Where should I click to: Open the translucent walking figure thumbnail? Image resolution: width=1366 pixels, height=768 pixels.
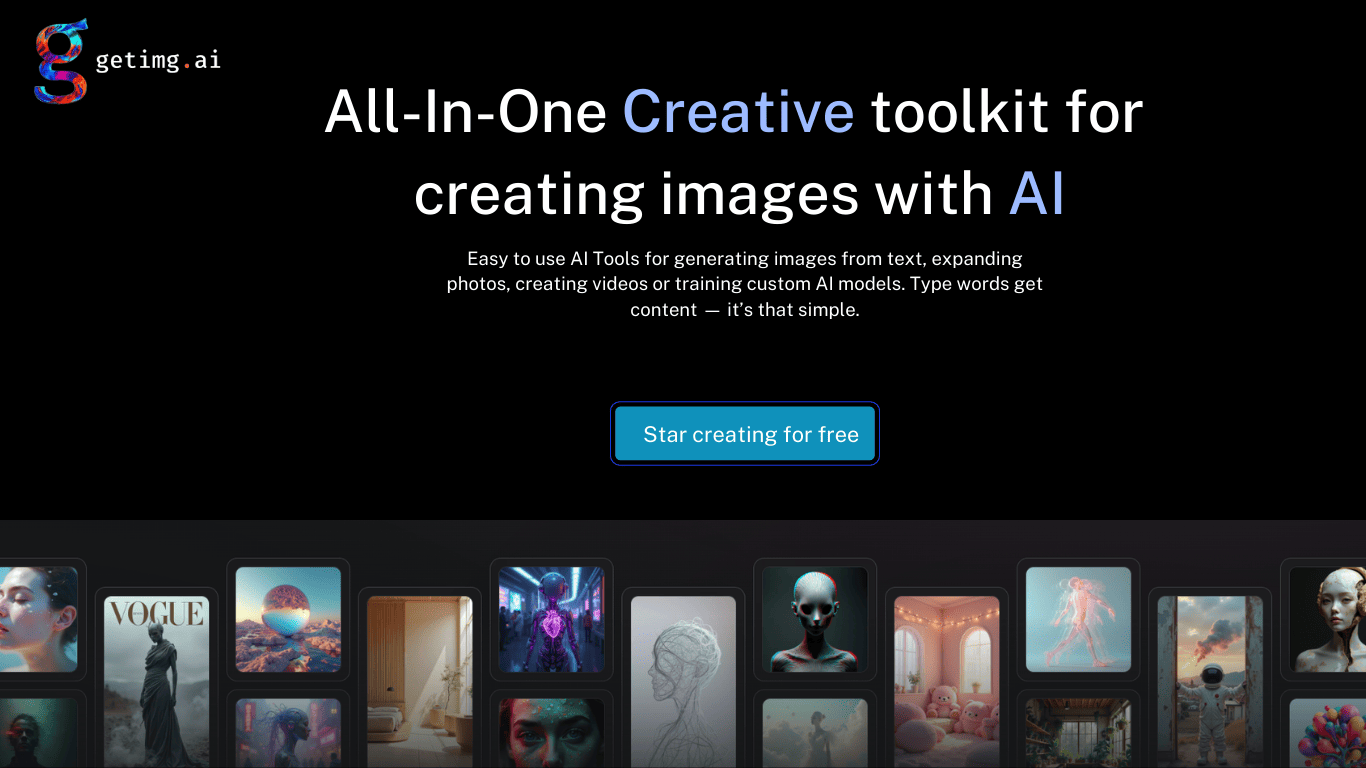pos(1078,619)
